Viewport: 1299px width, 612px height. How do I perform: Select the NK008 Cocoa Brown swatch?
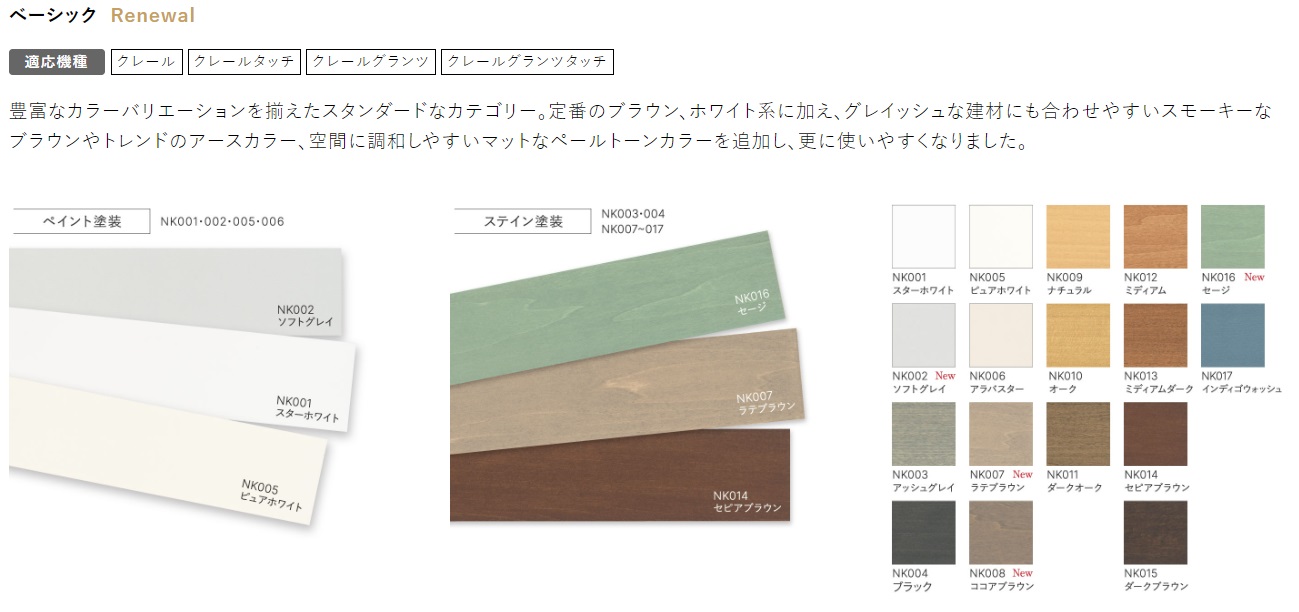tap(1001, 533)
